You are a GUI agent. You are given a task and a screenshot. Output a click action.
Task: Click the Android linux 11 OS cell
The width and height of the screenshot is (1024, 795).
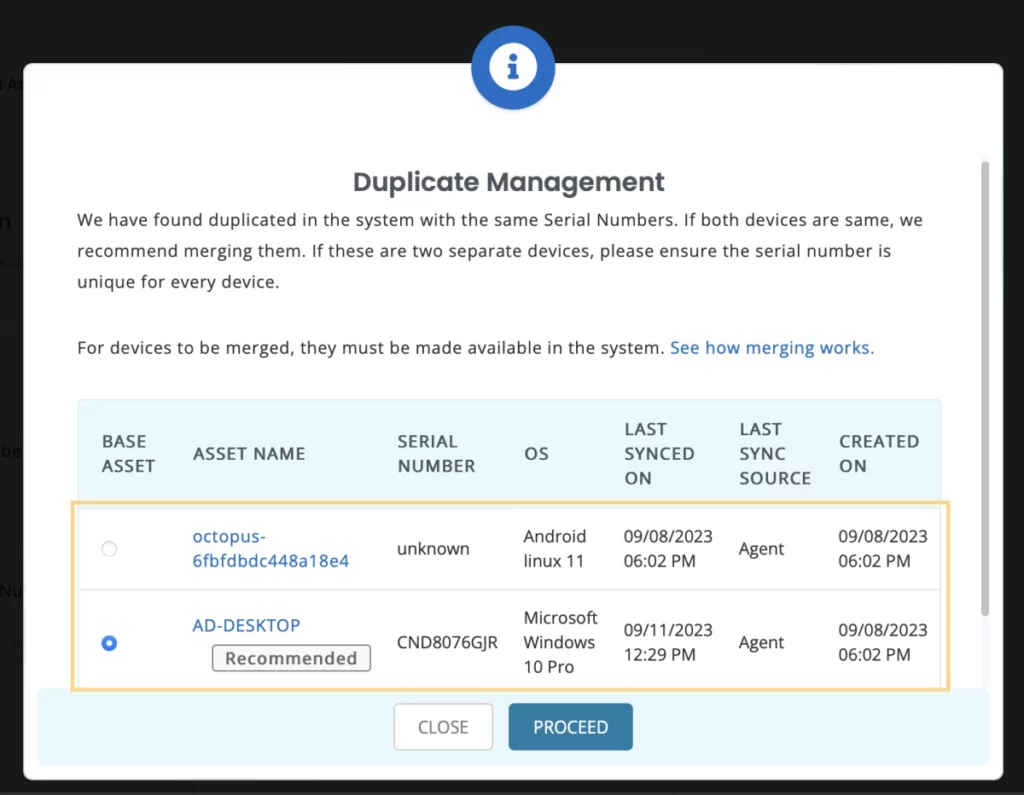pyautogui.click(x=554, y=548)
